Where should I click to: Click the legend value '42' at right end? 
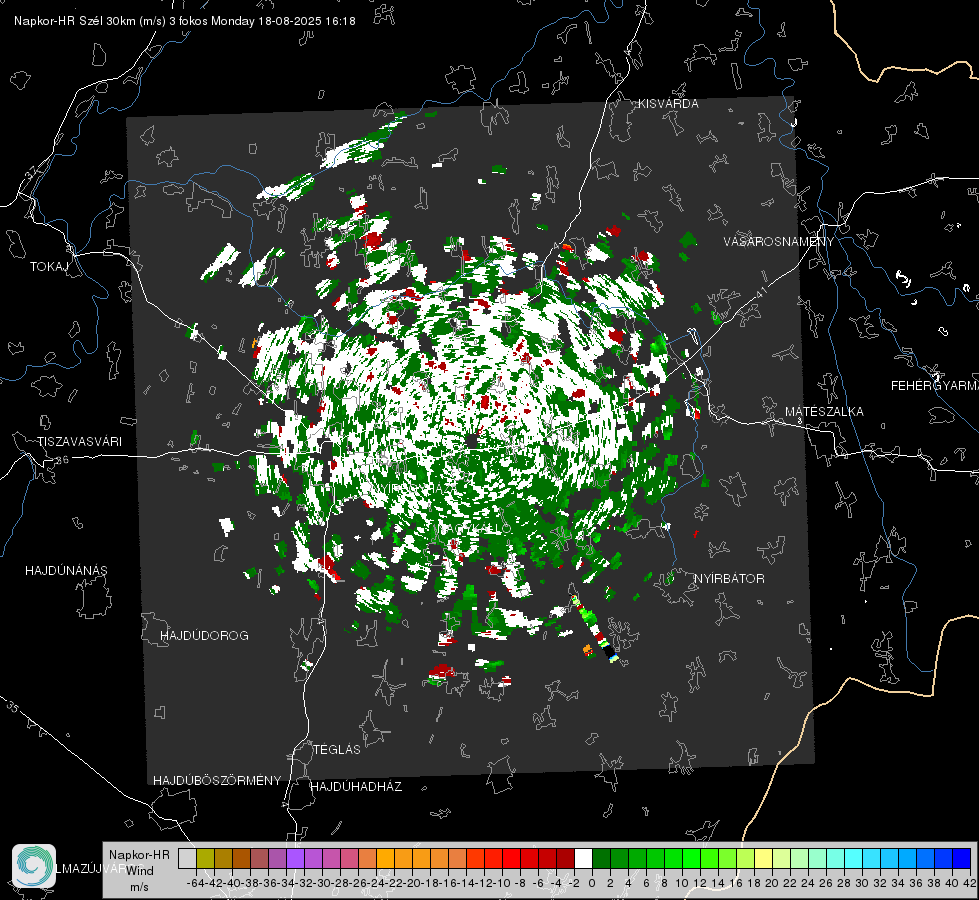click(970, 884)
